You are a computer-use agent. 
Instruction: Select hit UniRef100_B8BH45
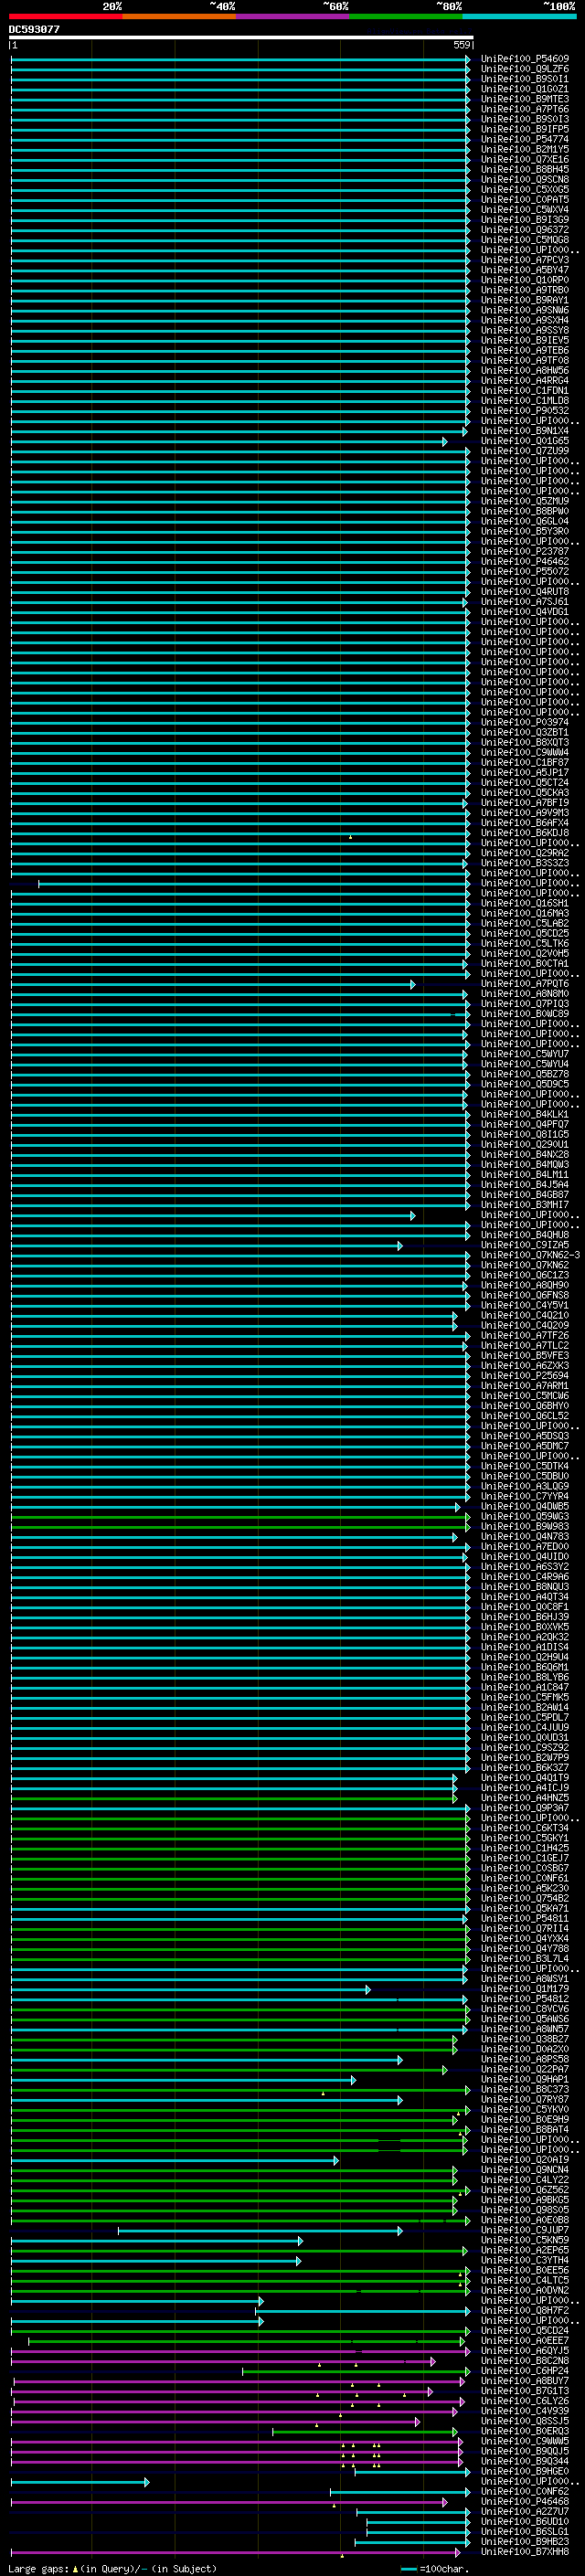coord(525,169)
